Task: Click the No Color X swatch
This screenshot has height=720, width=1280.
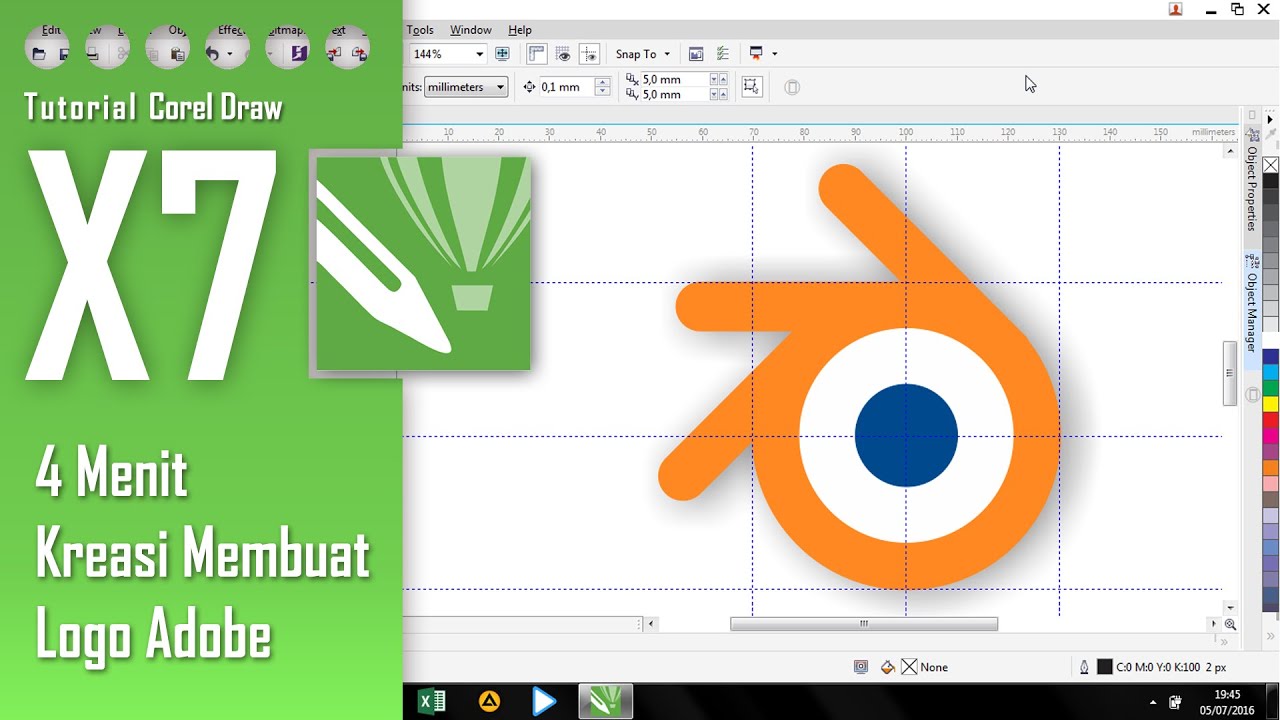Action: point(1270,165)
